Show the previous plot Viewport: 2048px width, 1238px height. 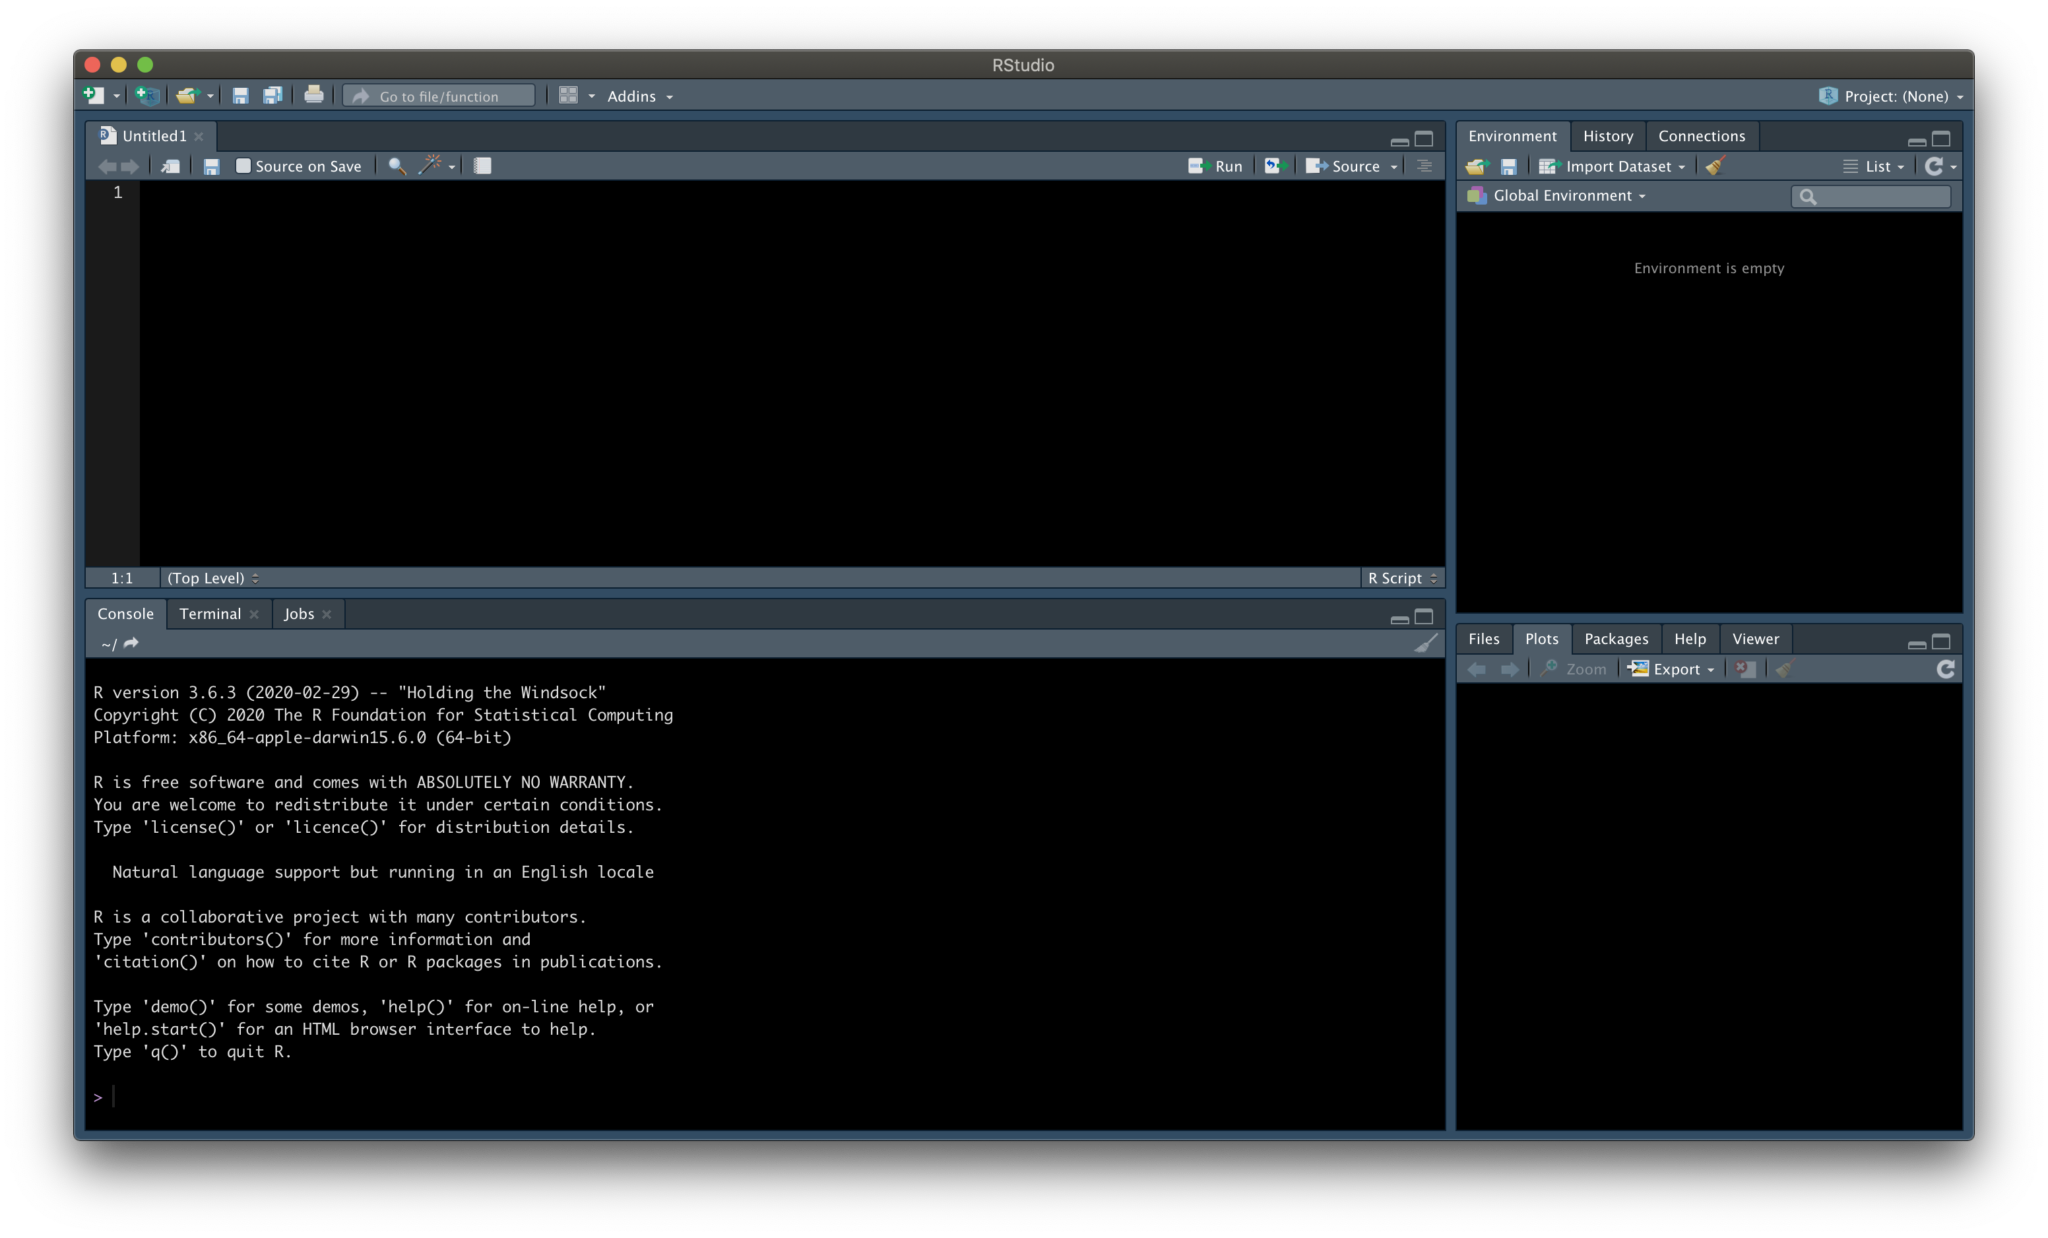tap(1477, 669)
